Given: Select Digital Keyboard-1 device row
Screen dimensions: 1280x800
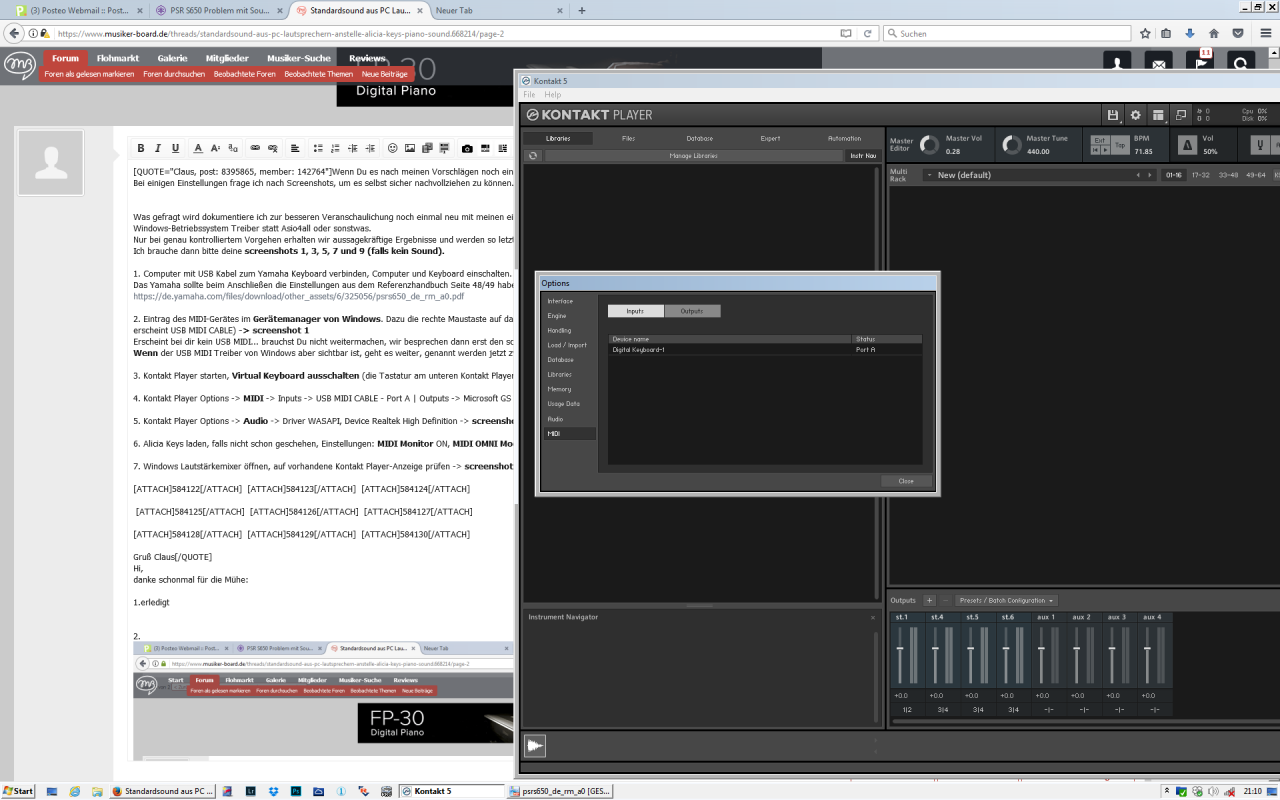Looking at the screenshot, I should tap(765, 350).
